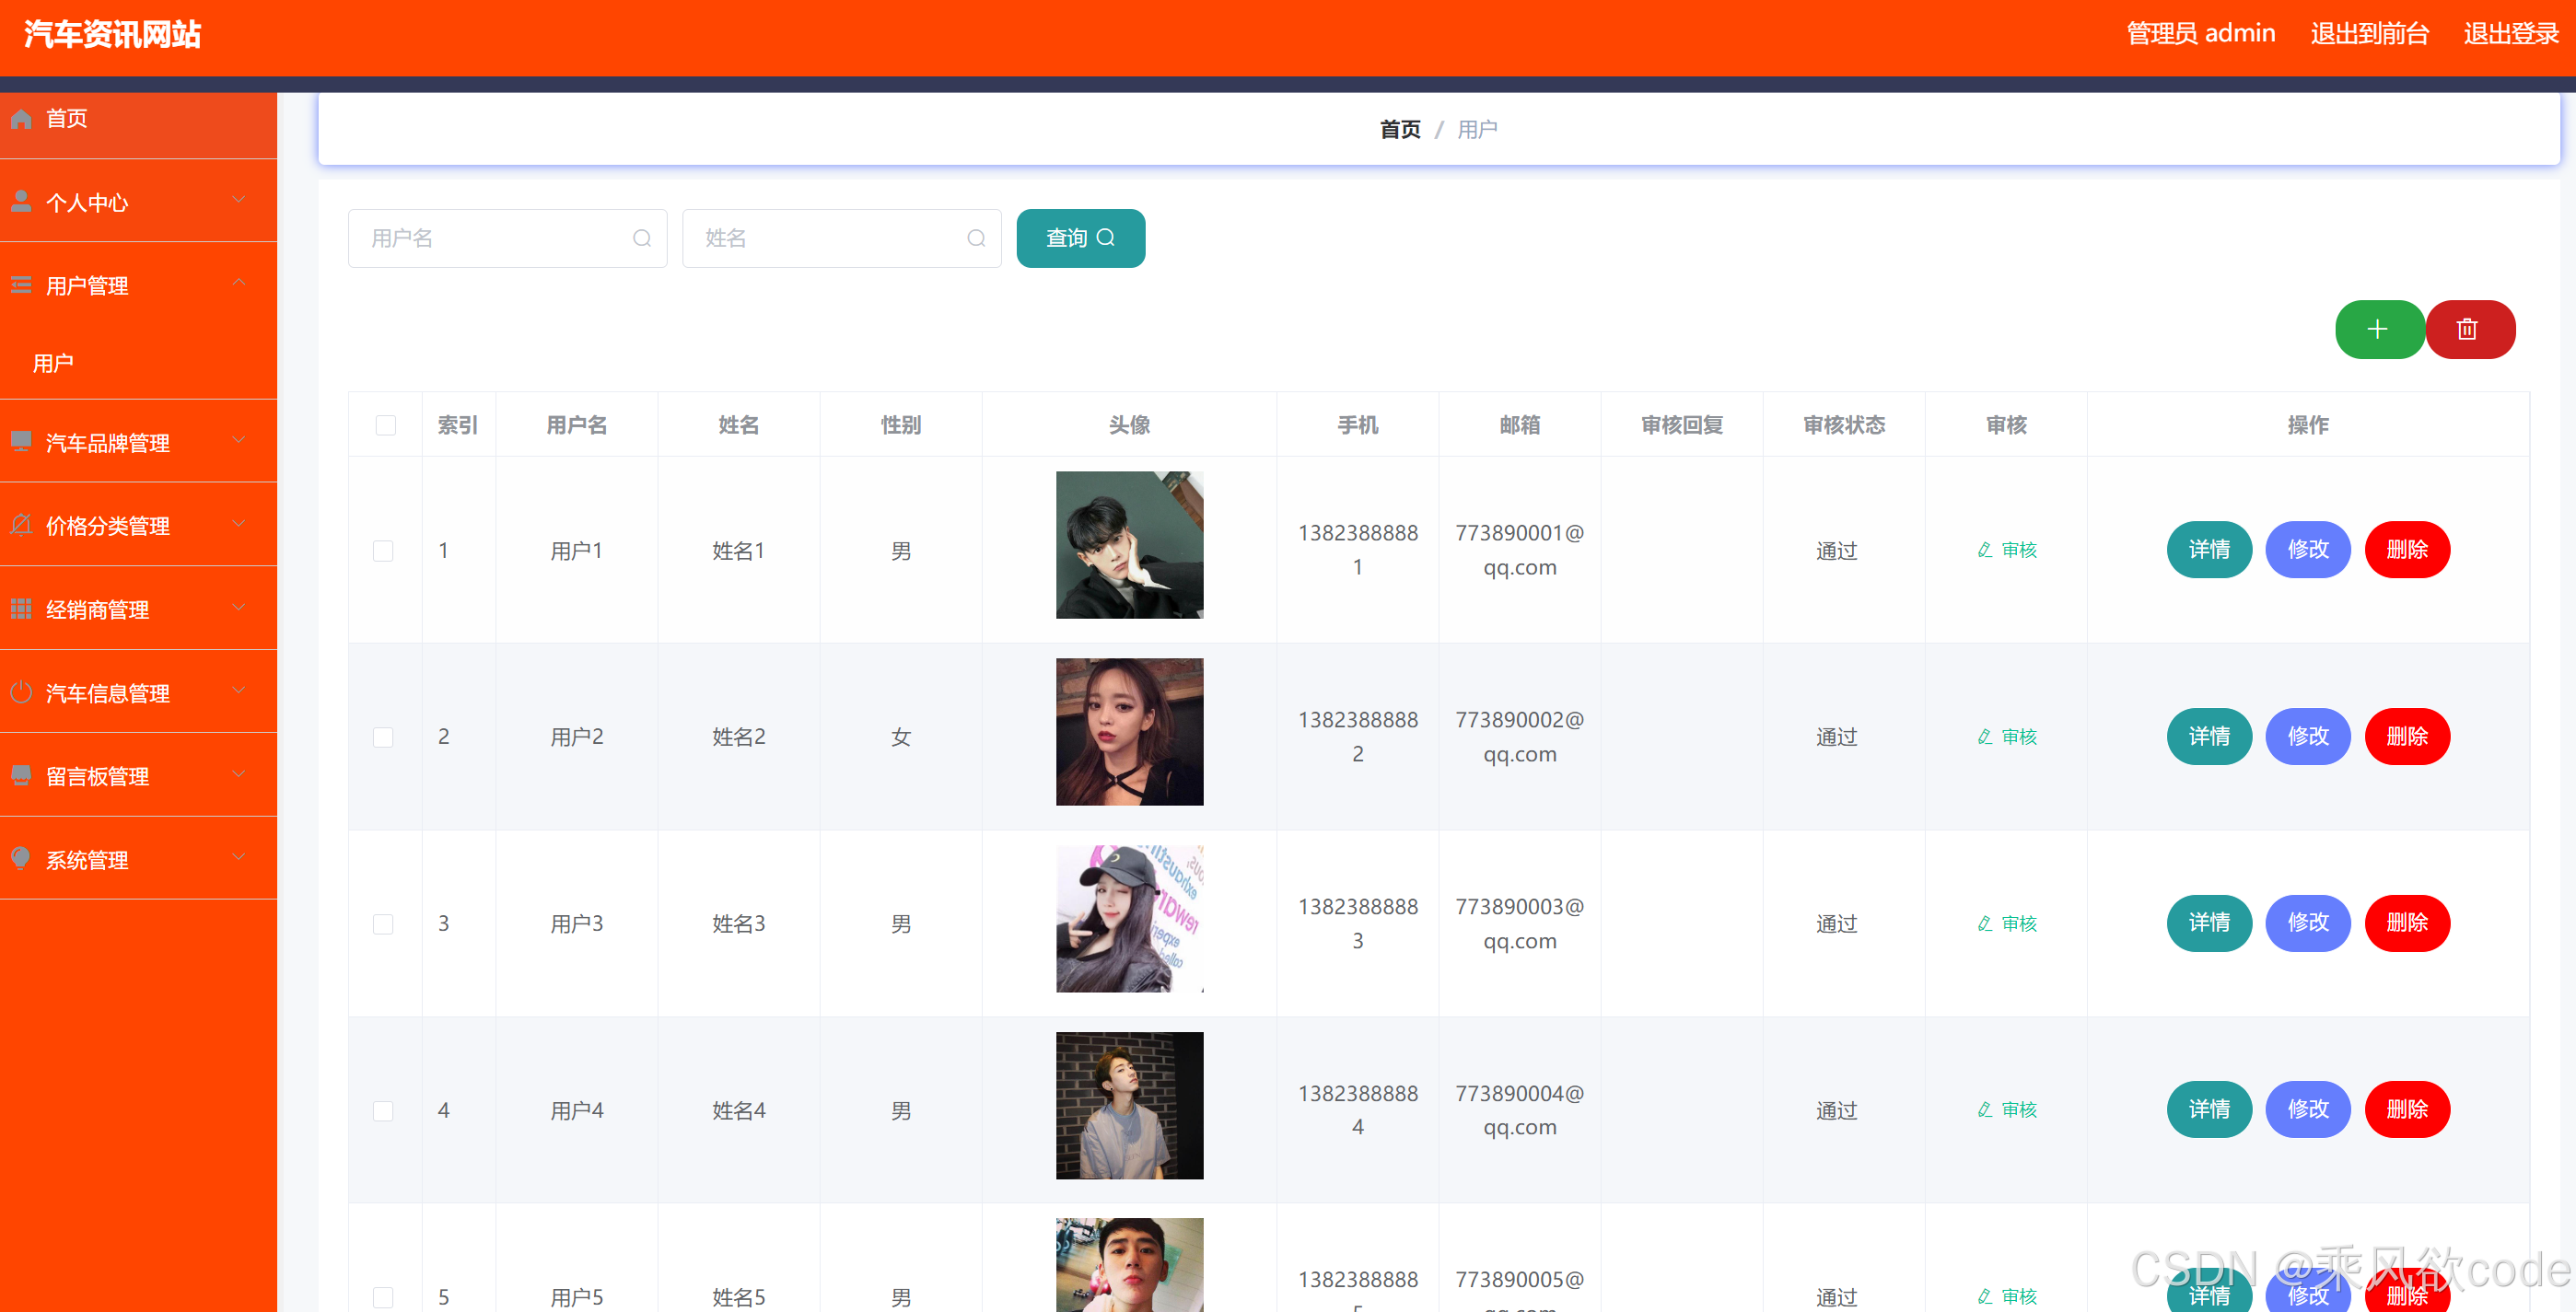Click the search icon inside 用户名 field
This screenshot has height=1312, width=2576.
tap(642, 238)
